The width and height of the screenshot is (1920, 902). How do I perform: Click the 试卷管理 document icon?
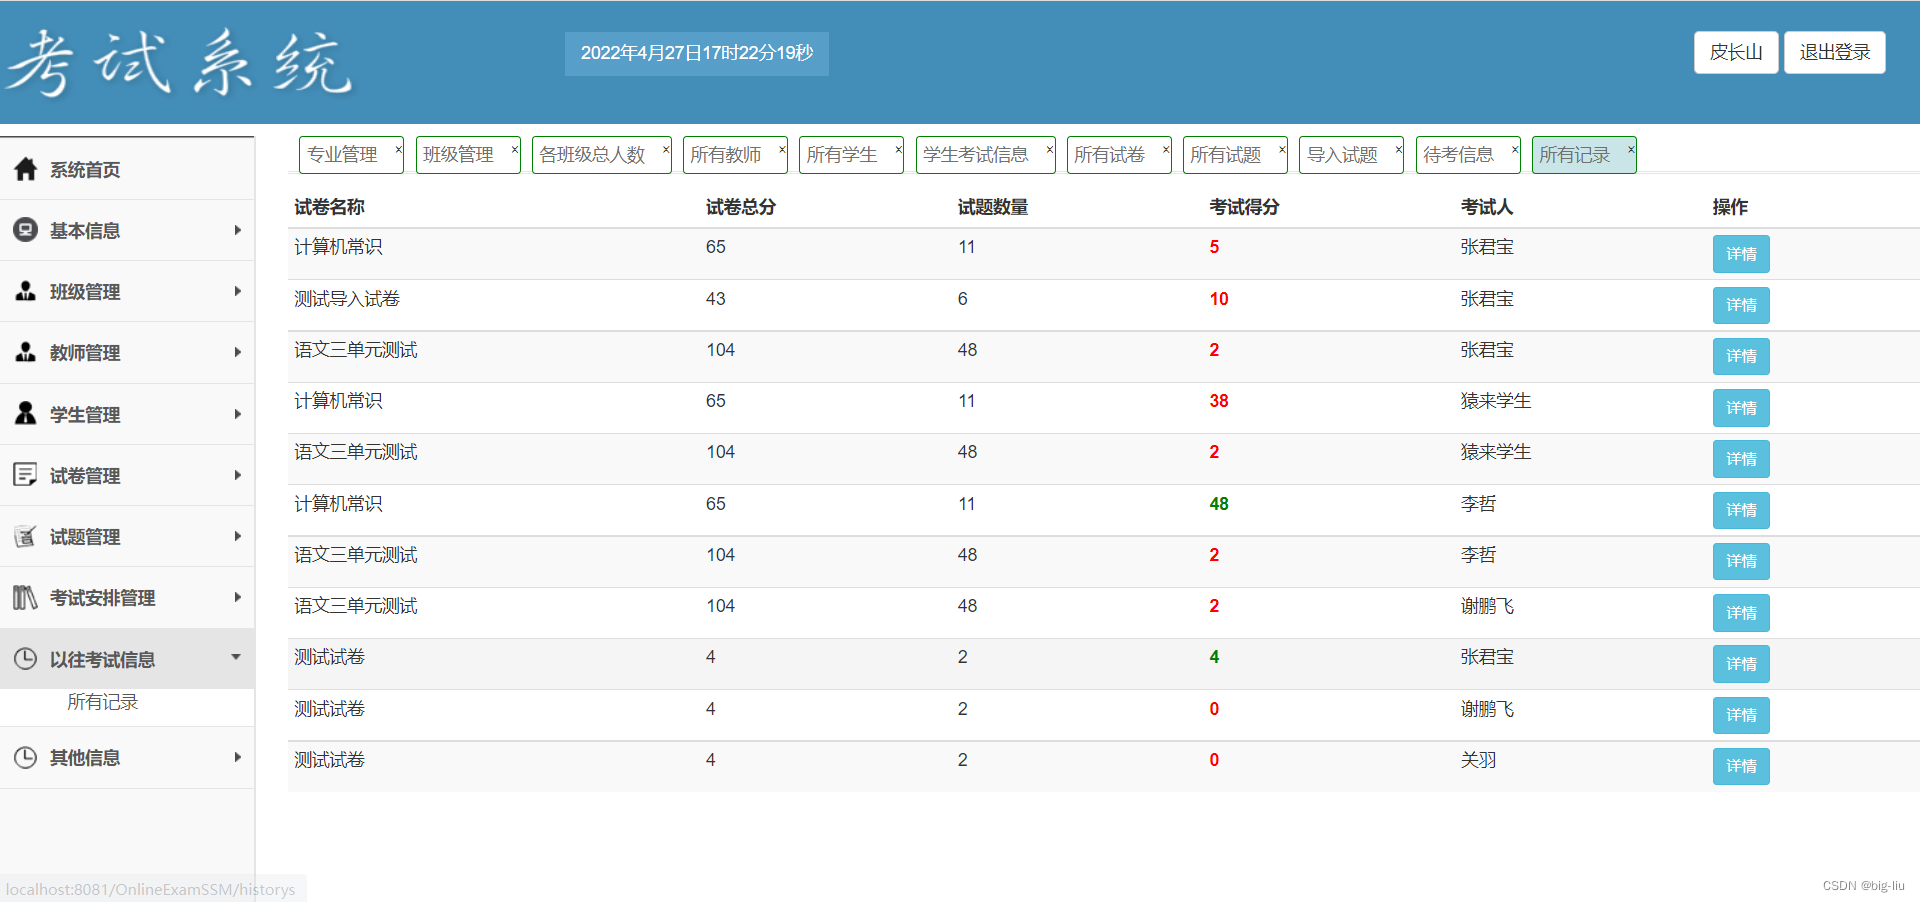click(26, 475)
